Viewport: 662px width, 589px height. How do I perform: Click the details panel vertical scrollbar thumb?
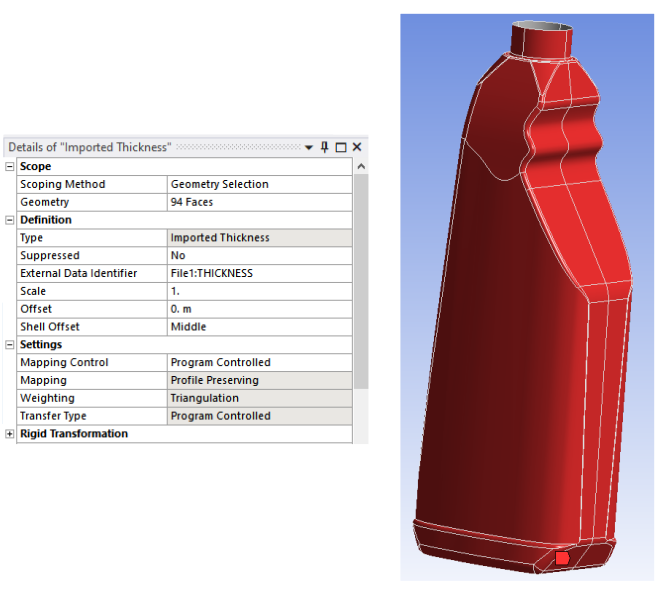(x=361, y=281)
